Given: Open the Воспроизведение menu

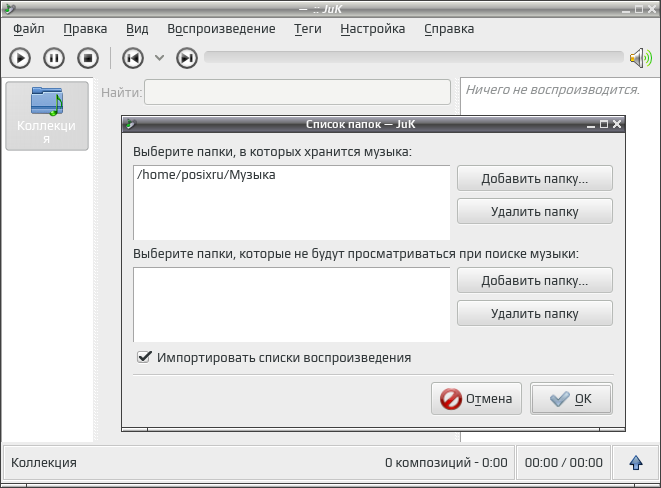Looking at the screenshot, I should coord(221,29).
